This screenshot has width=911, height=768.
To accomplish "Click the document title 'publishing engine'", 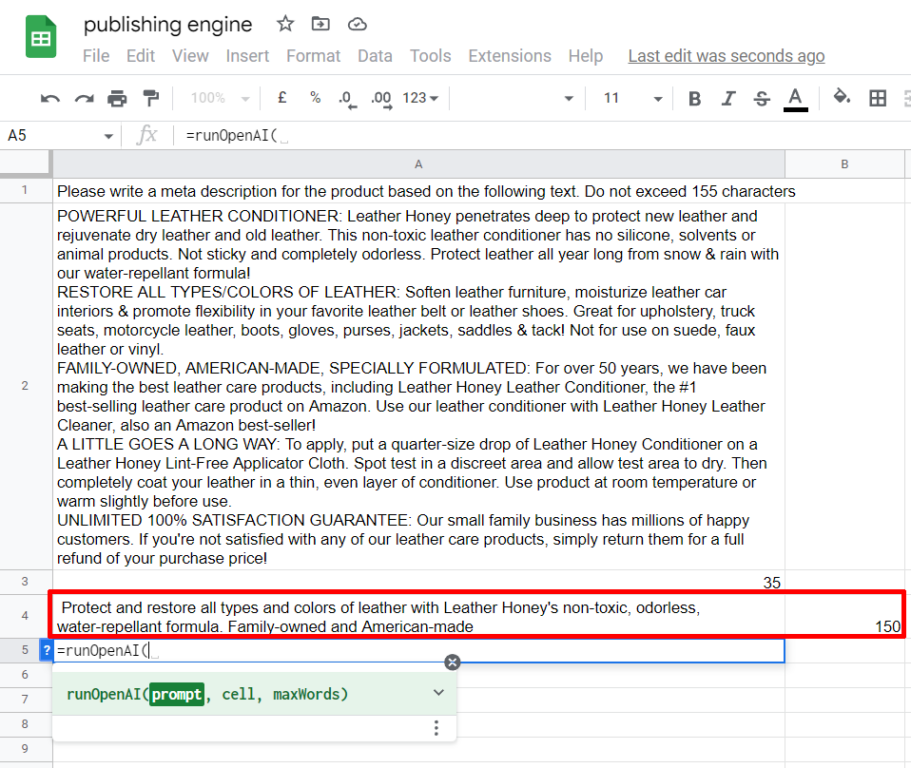I will point(168,24).
